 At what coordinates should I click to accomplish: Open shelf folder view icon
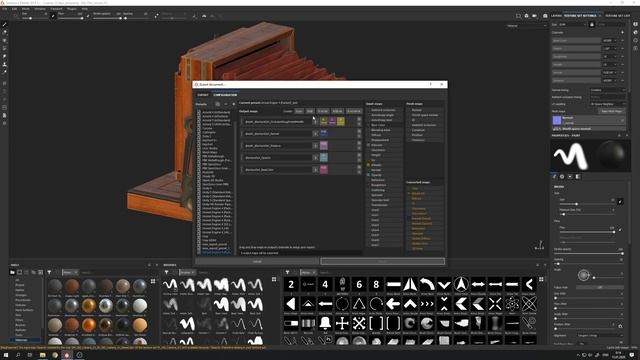[x=12, y=272]
